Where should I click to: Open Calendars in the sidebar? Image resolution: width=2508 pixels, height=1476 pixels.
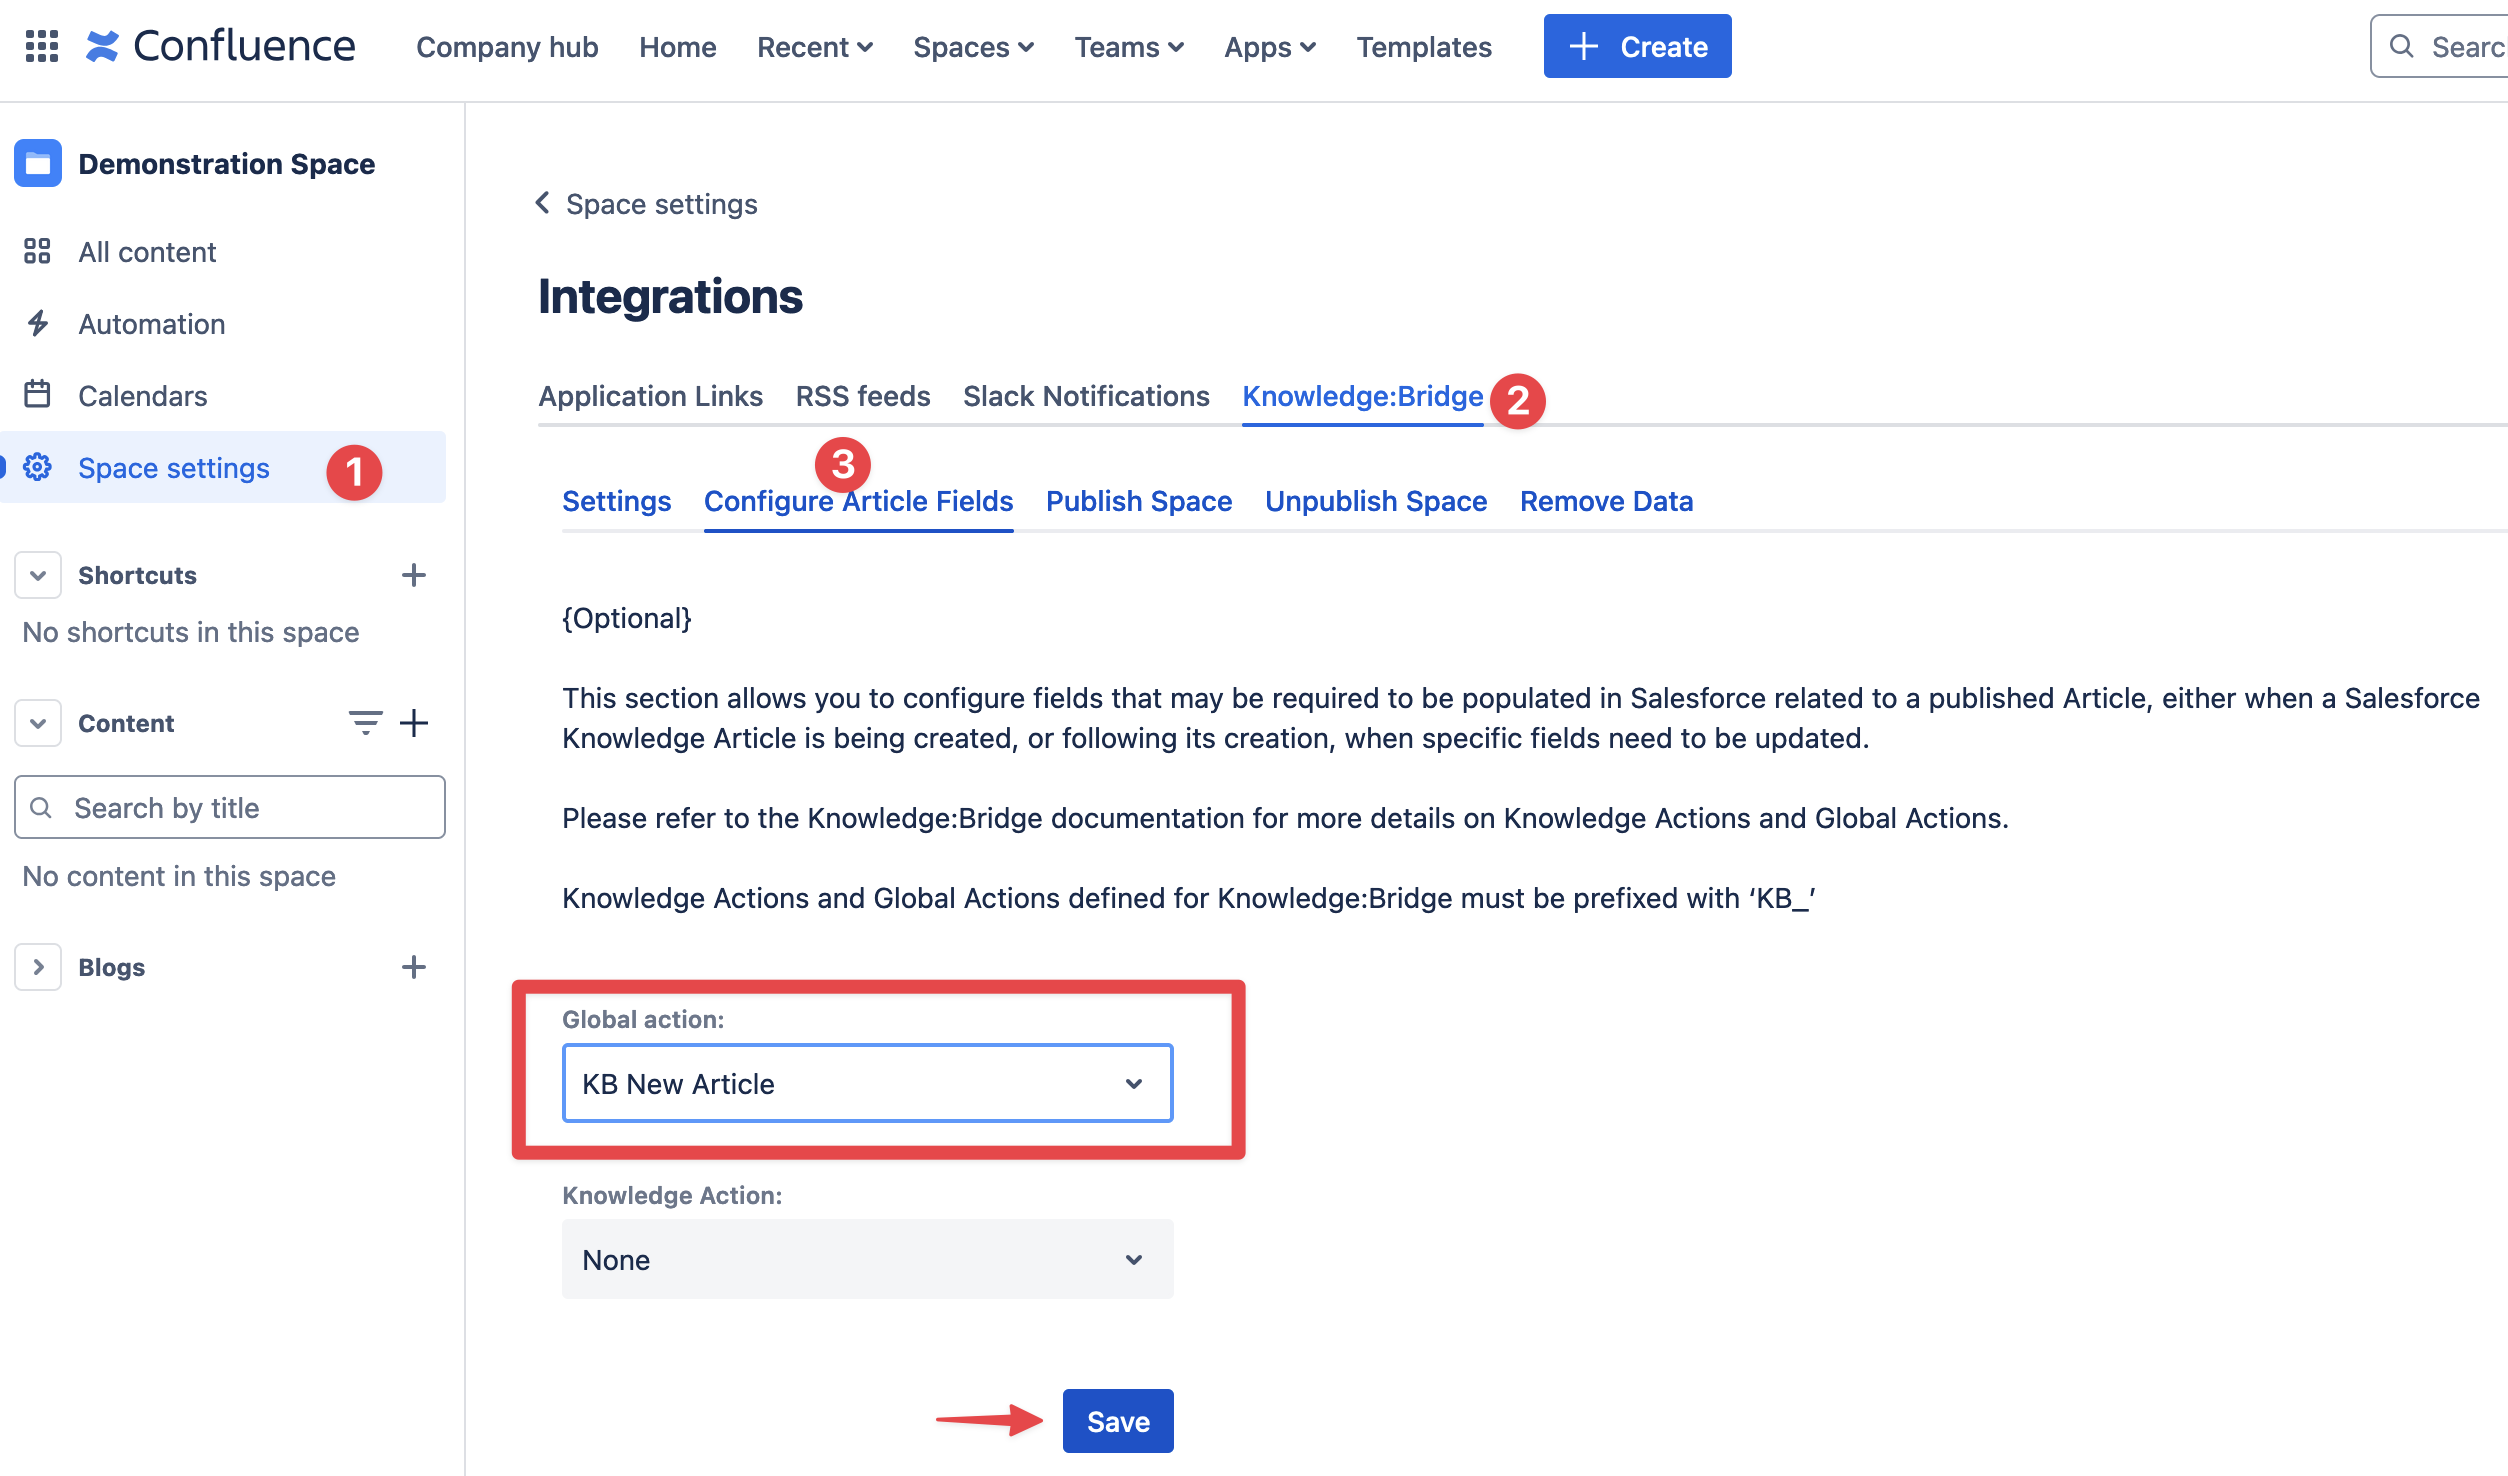(142, 396)
